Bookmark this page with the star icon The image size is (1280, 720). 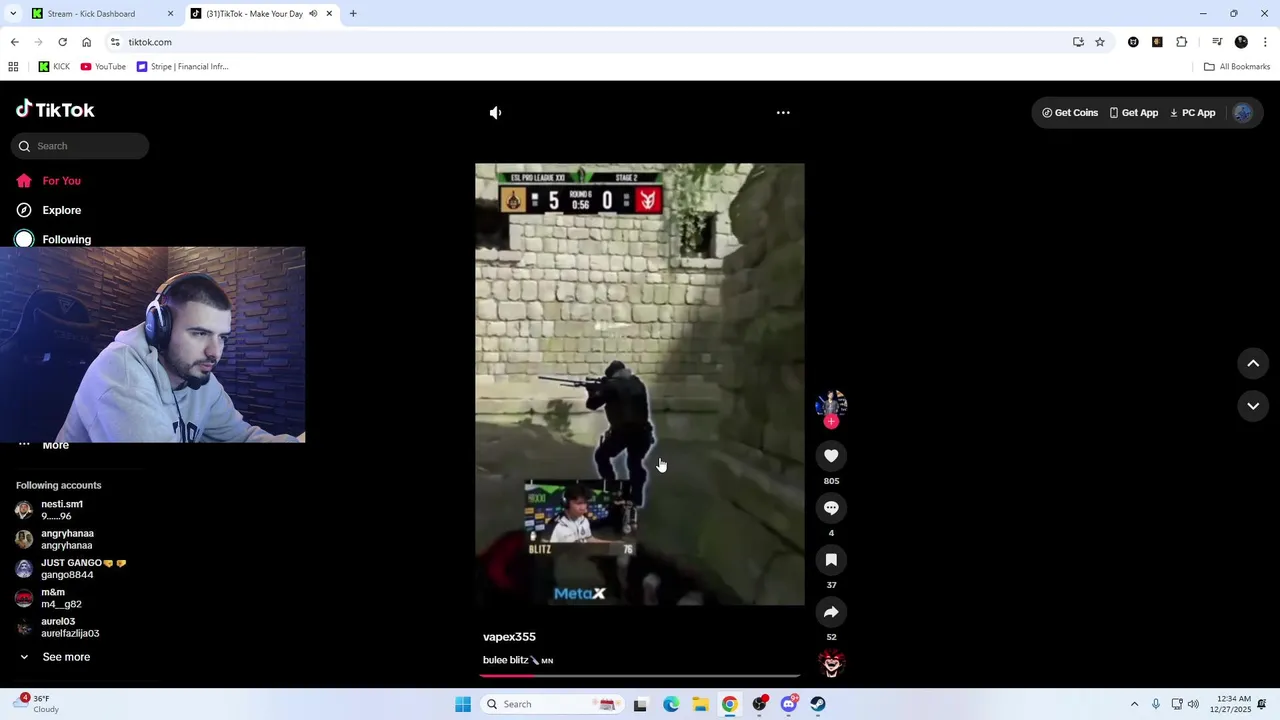coord(1100,42)
